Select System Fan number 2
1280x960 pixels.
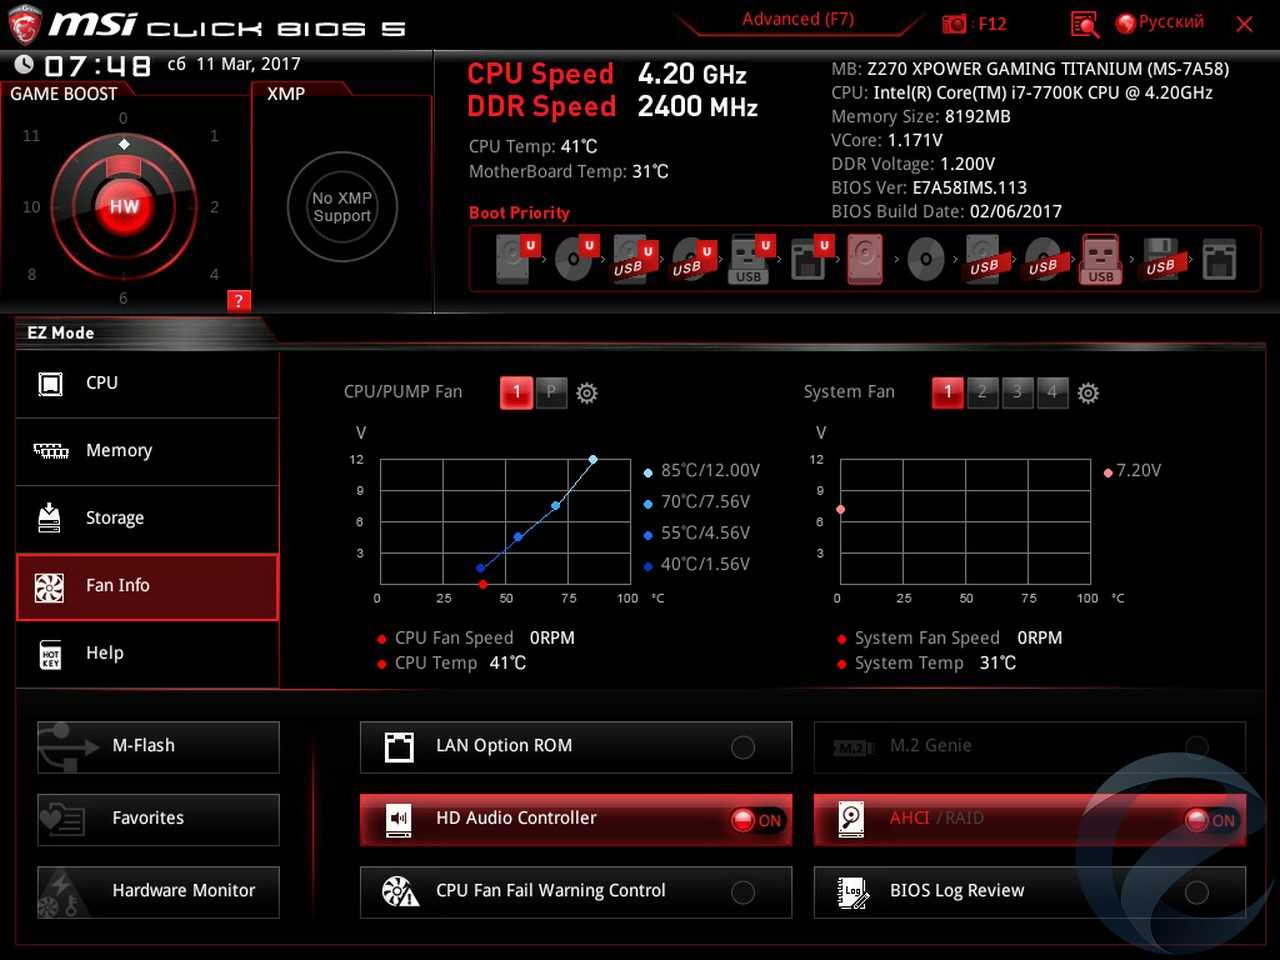point(982,392)
